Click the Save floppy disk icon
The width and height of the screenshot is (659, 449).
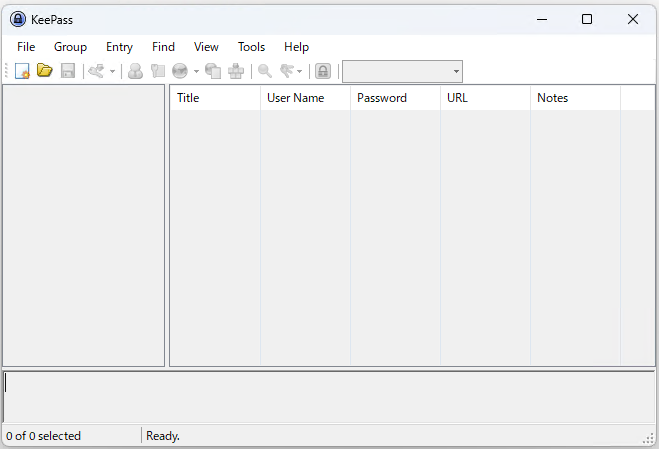coord(68,71)
